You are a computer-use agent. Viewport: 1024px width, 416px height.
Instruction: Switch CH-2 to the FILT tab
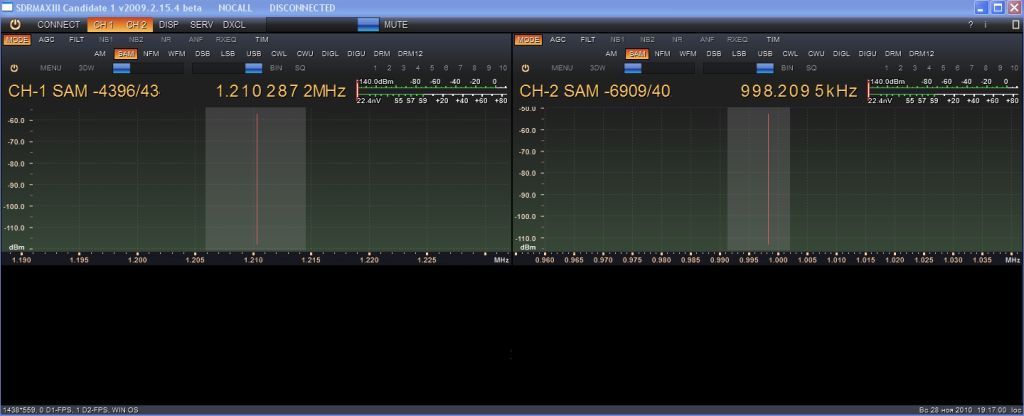coord(588,40)
